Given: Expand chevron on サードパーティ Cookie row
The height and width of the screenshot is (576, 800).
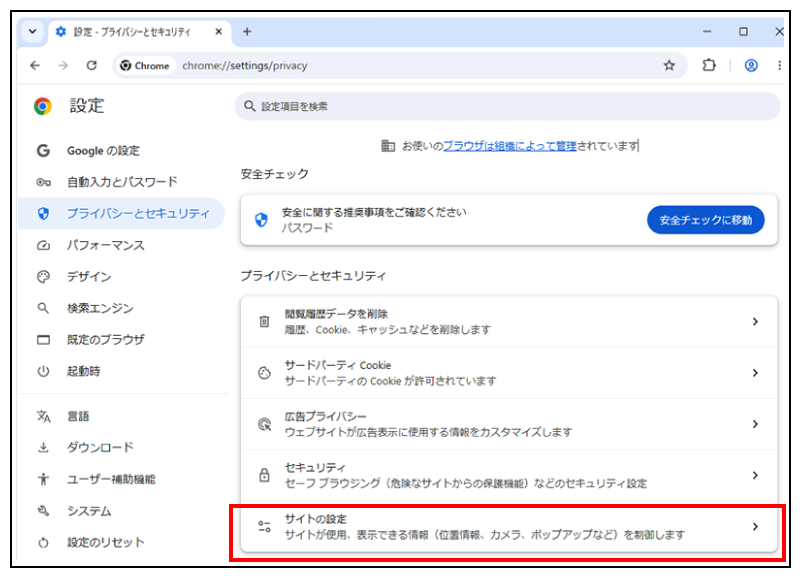Looking at the screenshot, I should [755, 373].
